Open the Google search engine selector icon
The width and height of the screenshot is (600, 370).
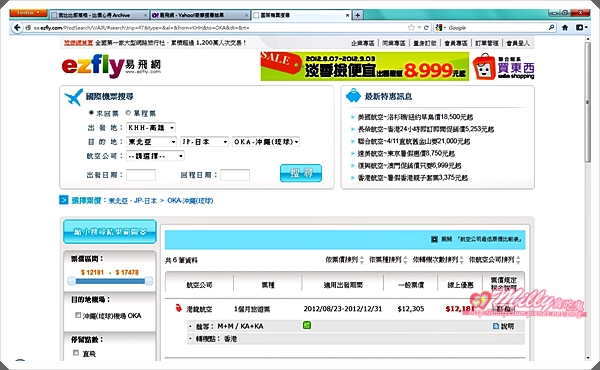point(440,28)
